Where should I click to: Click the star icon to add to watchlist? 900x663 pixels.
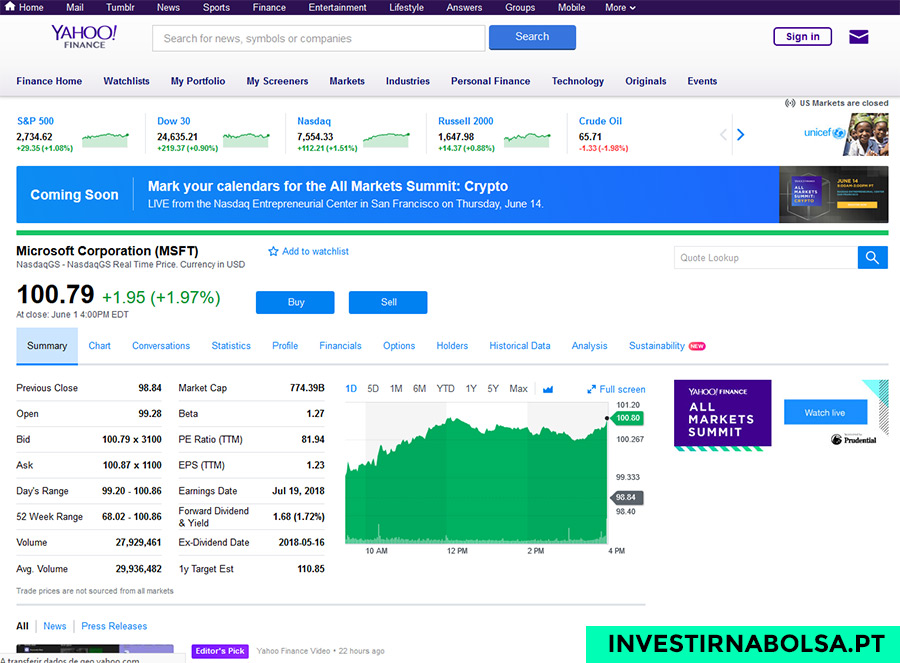273,251
